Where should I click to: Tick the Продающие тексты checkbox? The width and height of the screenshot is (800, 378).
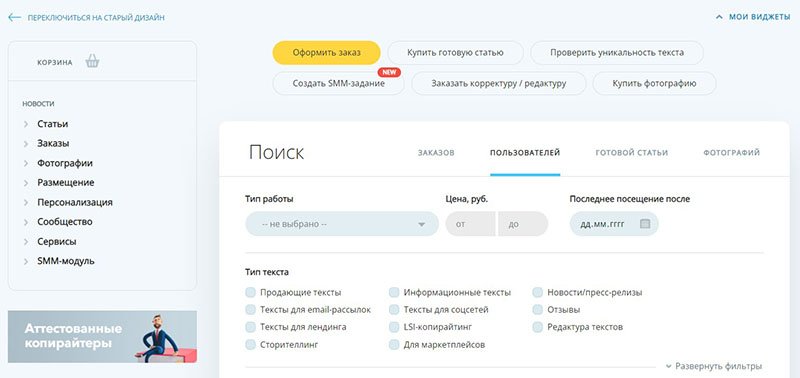coord(251,292)
